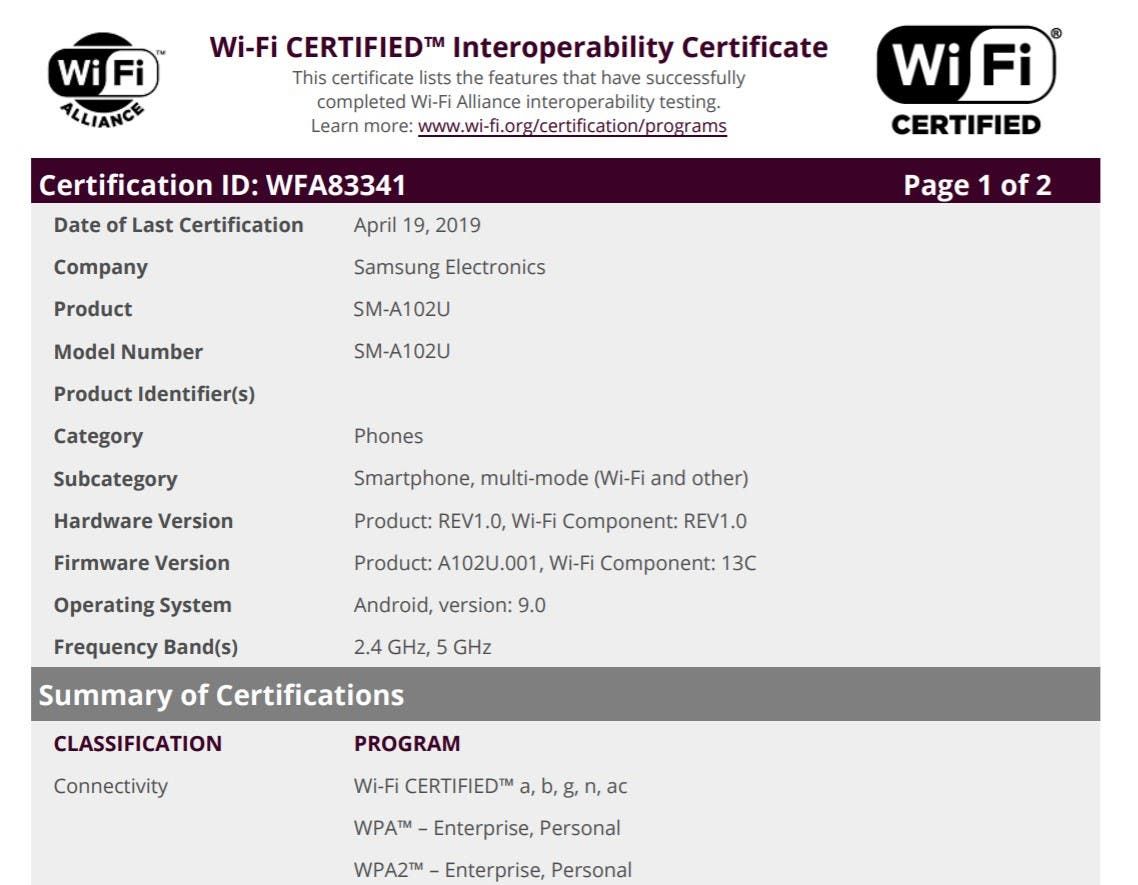Click the Product Identifier(s) label

tap(155, 394)
